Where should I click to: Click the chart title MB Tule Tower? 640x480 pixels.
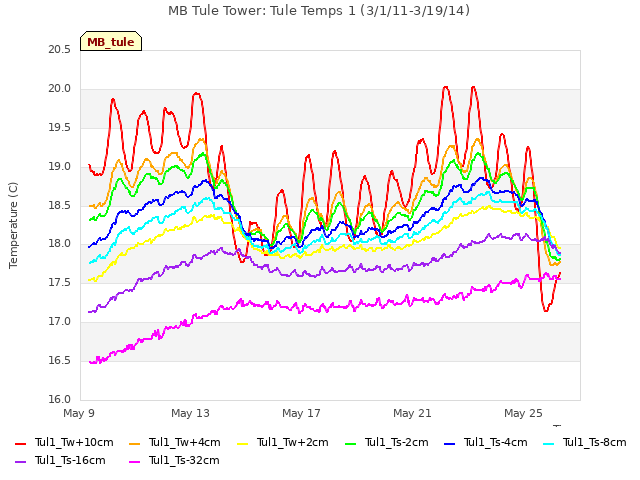tap(319, 11)
